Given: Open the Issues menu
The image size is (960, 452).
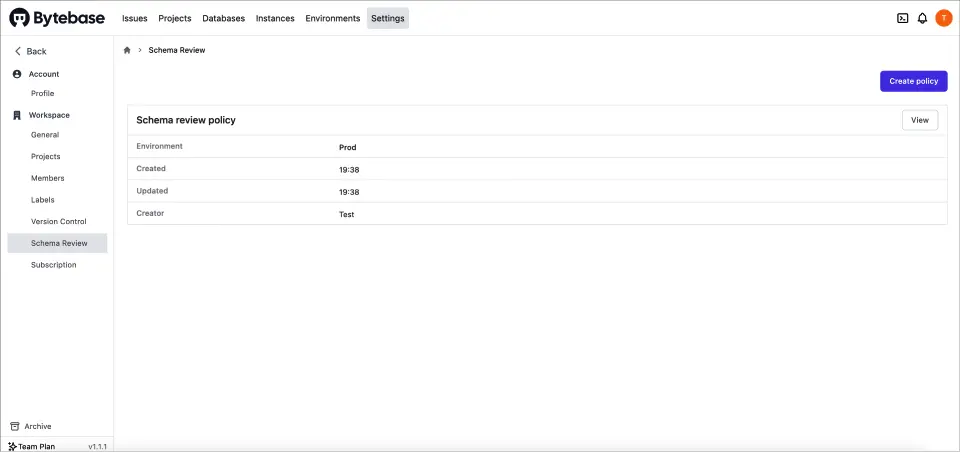Looking at the screenshot, I should coord(134,18).
